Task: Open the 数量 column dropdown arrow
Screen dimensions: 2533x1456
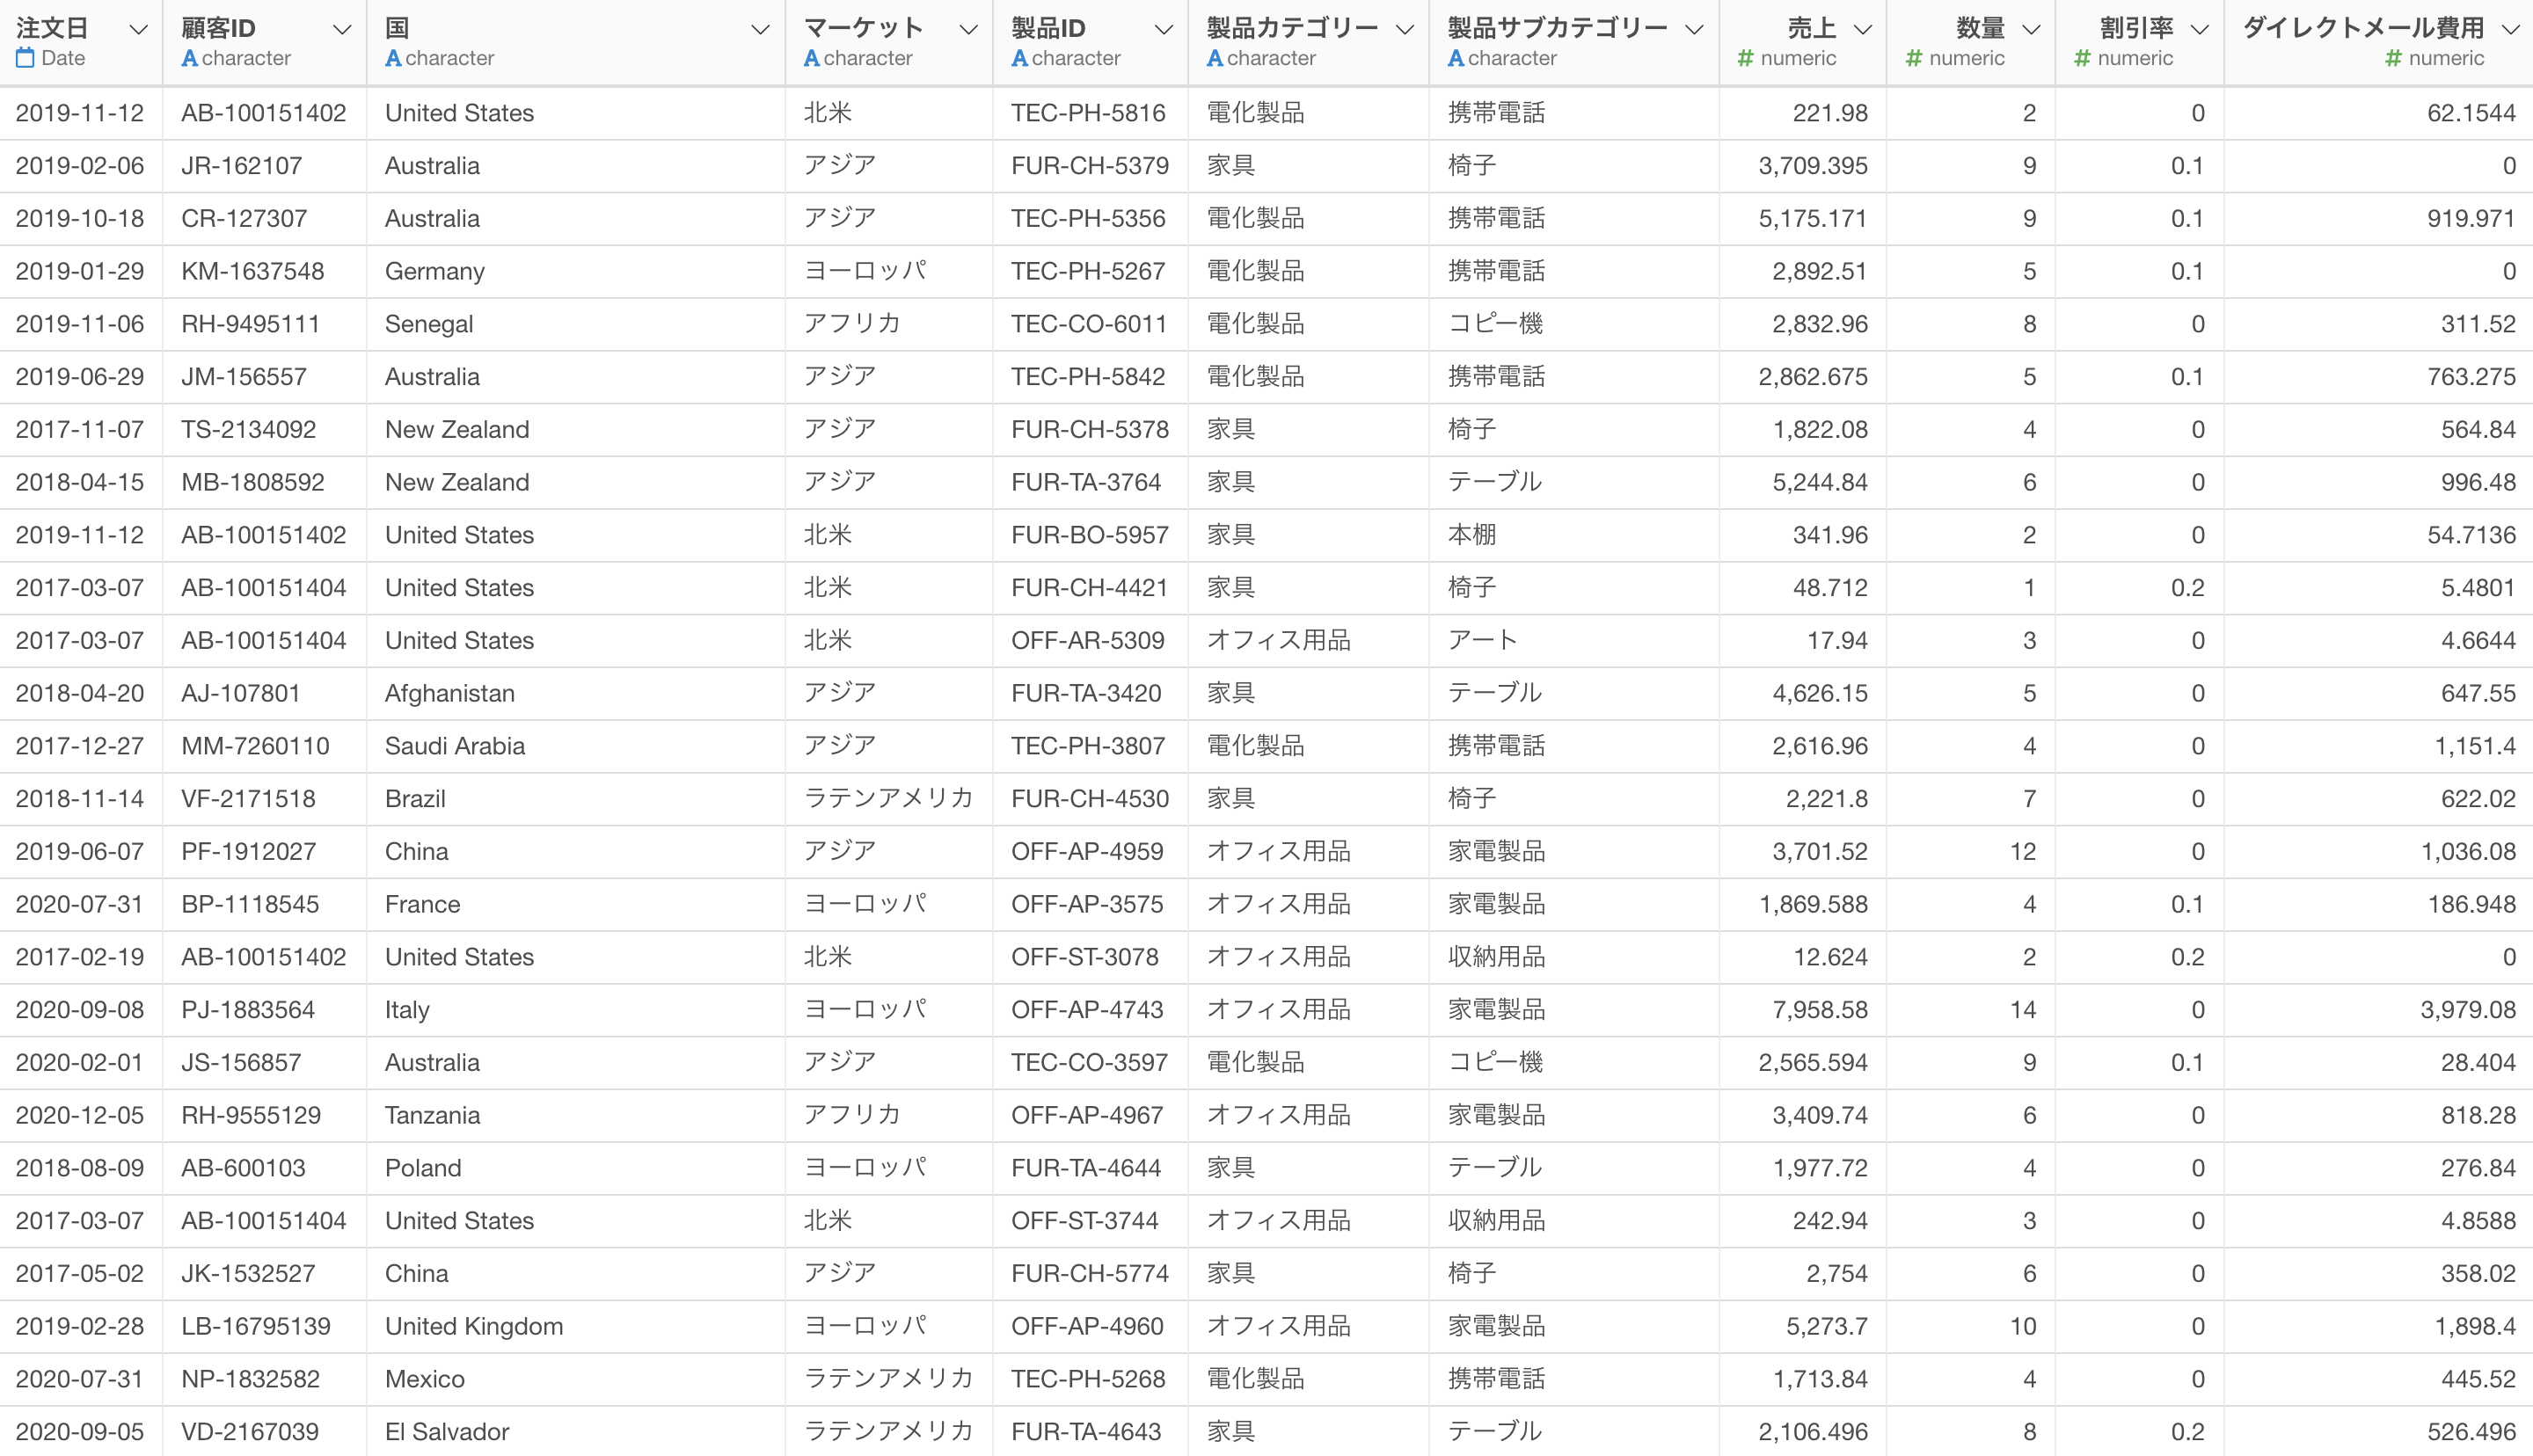Action: 2031,30
